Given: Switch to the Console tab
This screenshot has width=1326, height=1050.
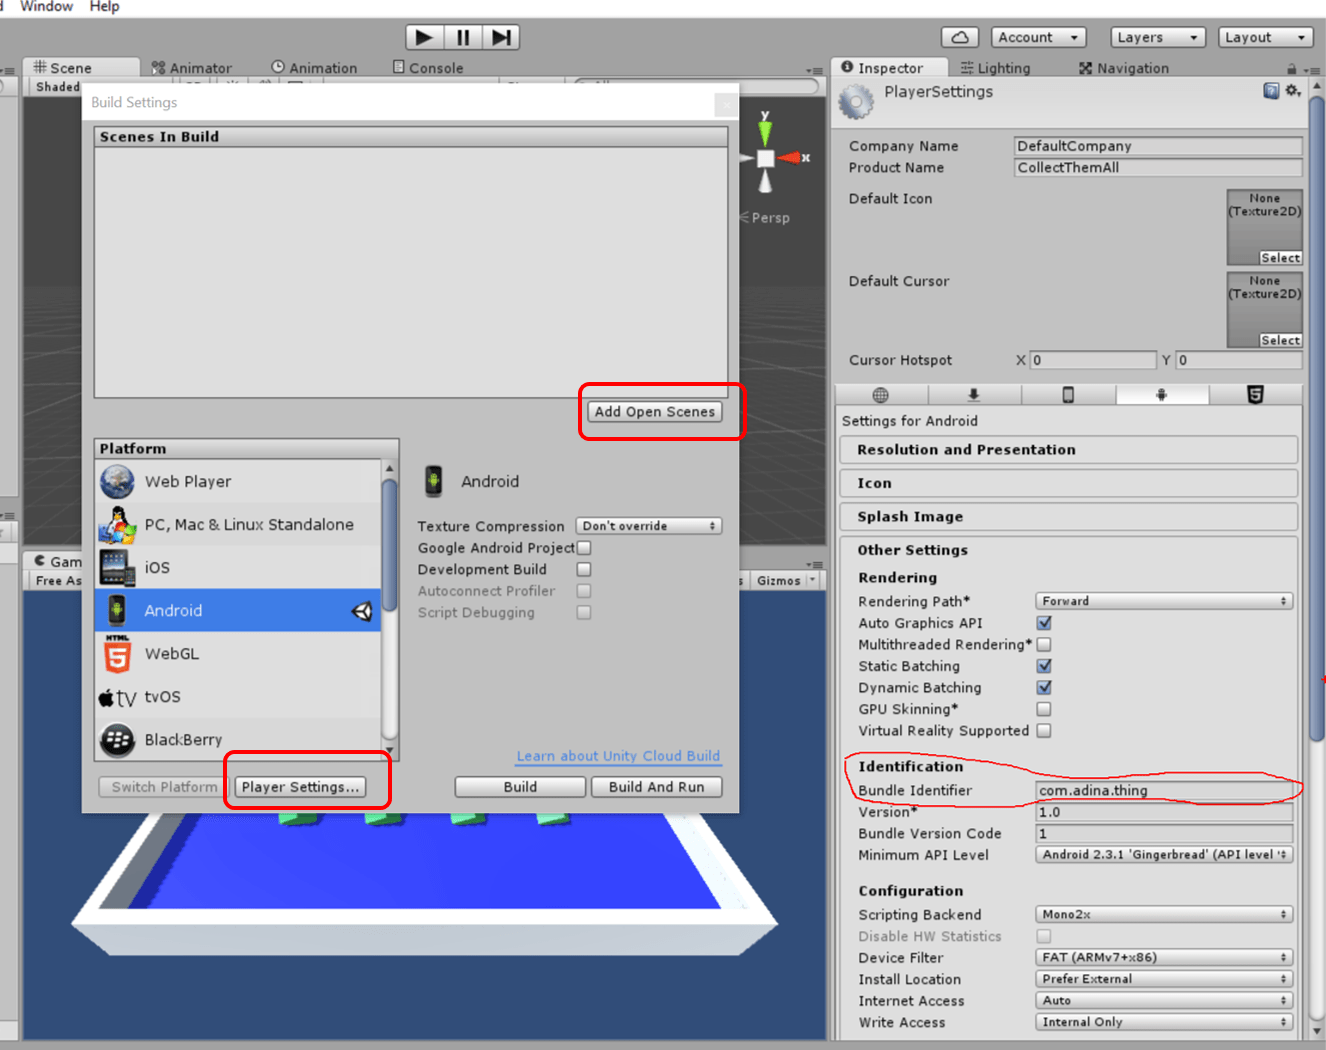Looking at the screenshot, I should 428,68.
